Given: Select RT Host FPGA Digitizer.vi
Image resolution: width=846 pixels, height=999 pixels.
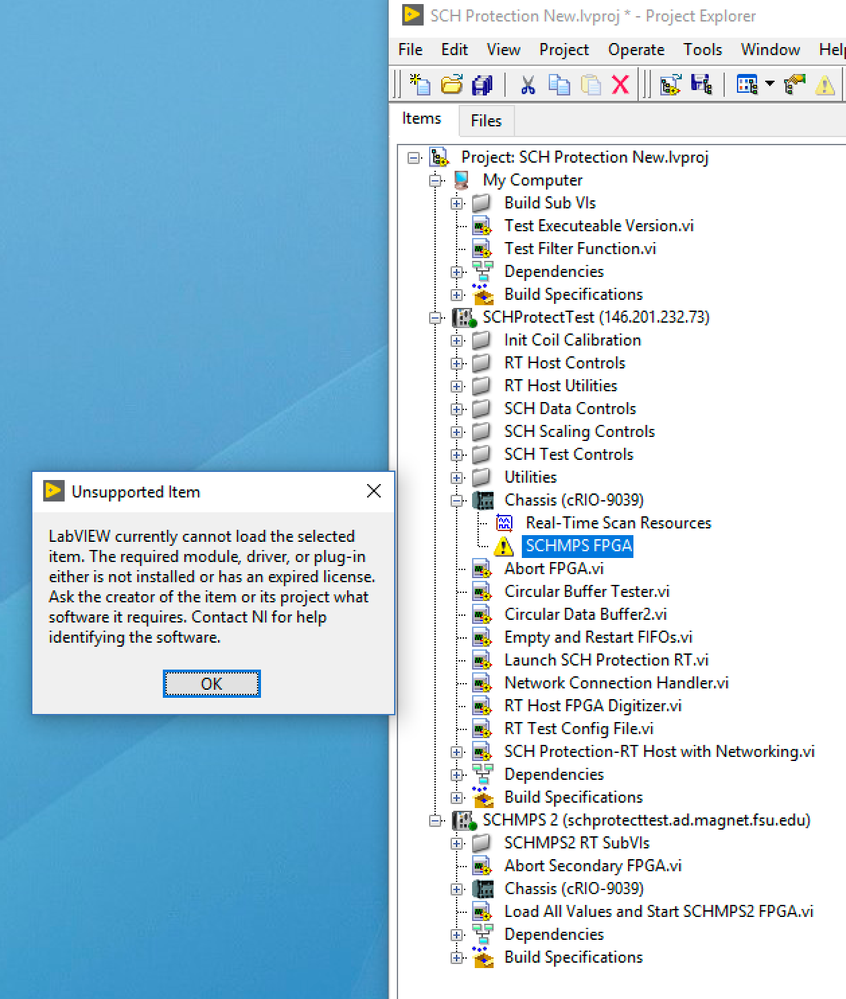Looking at the screenshot, I should (593, 706).
